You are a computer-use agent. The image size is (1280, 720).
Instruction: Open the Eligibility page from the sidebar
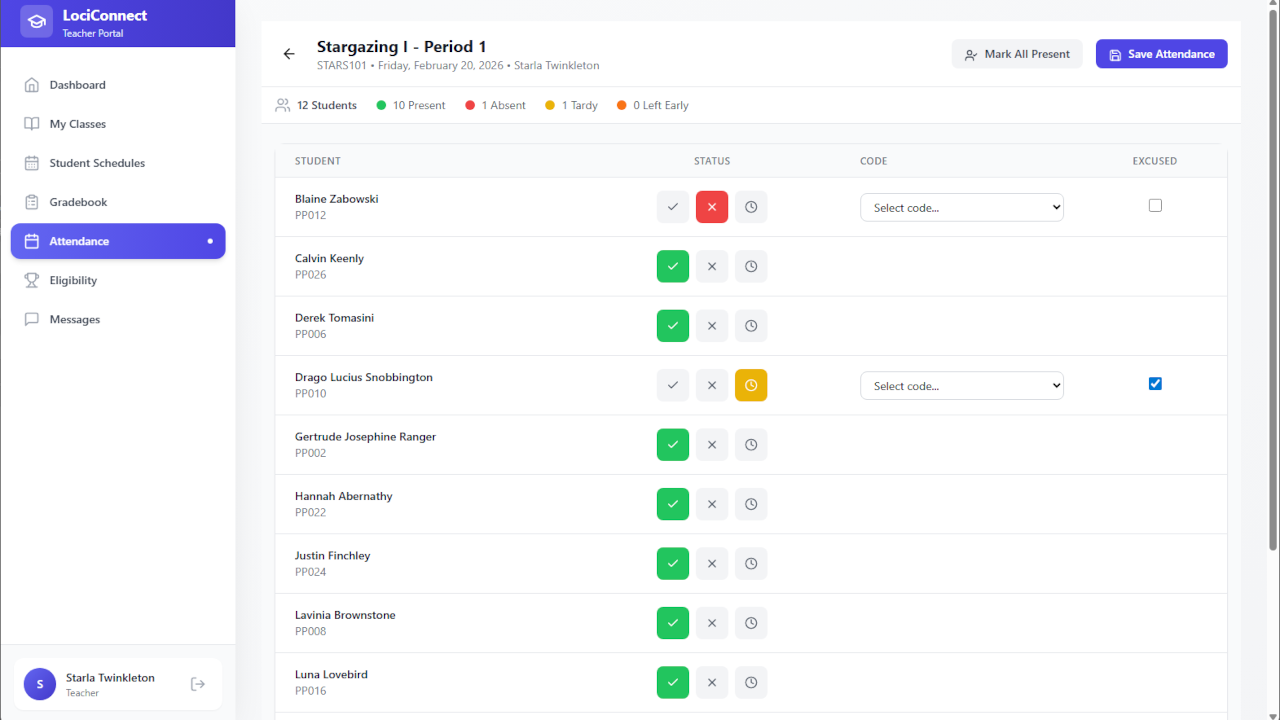tap(73, 280)
